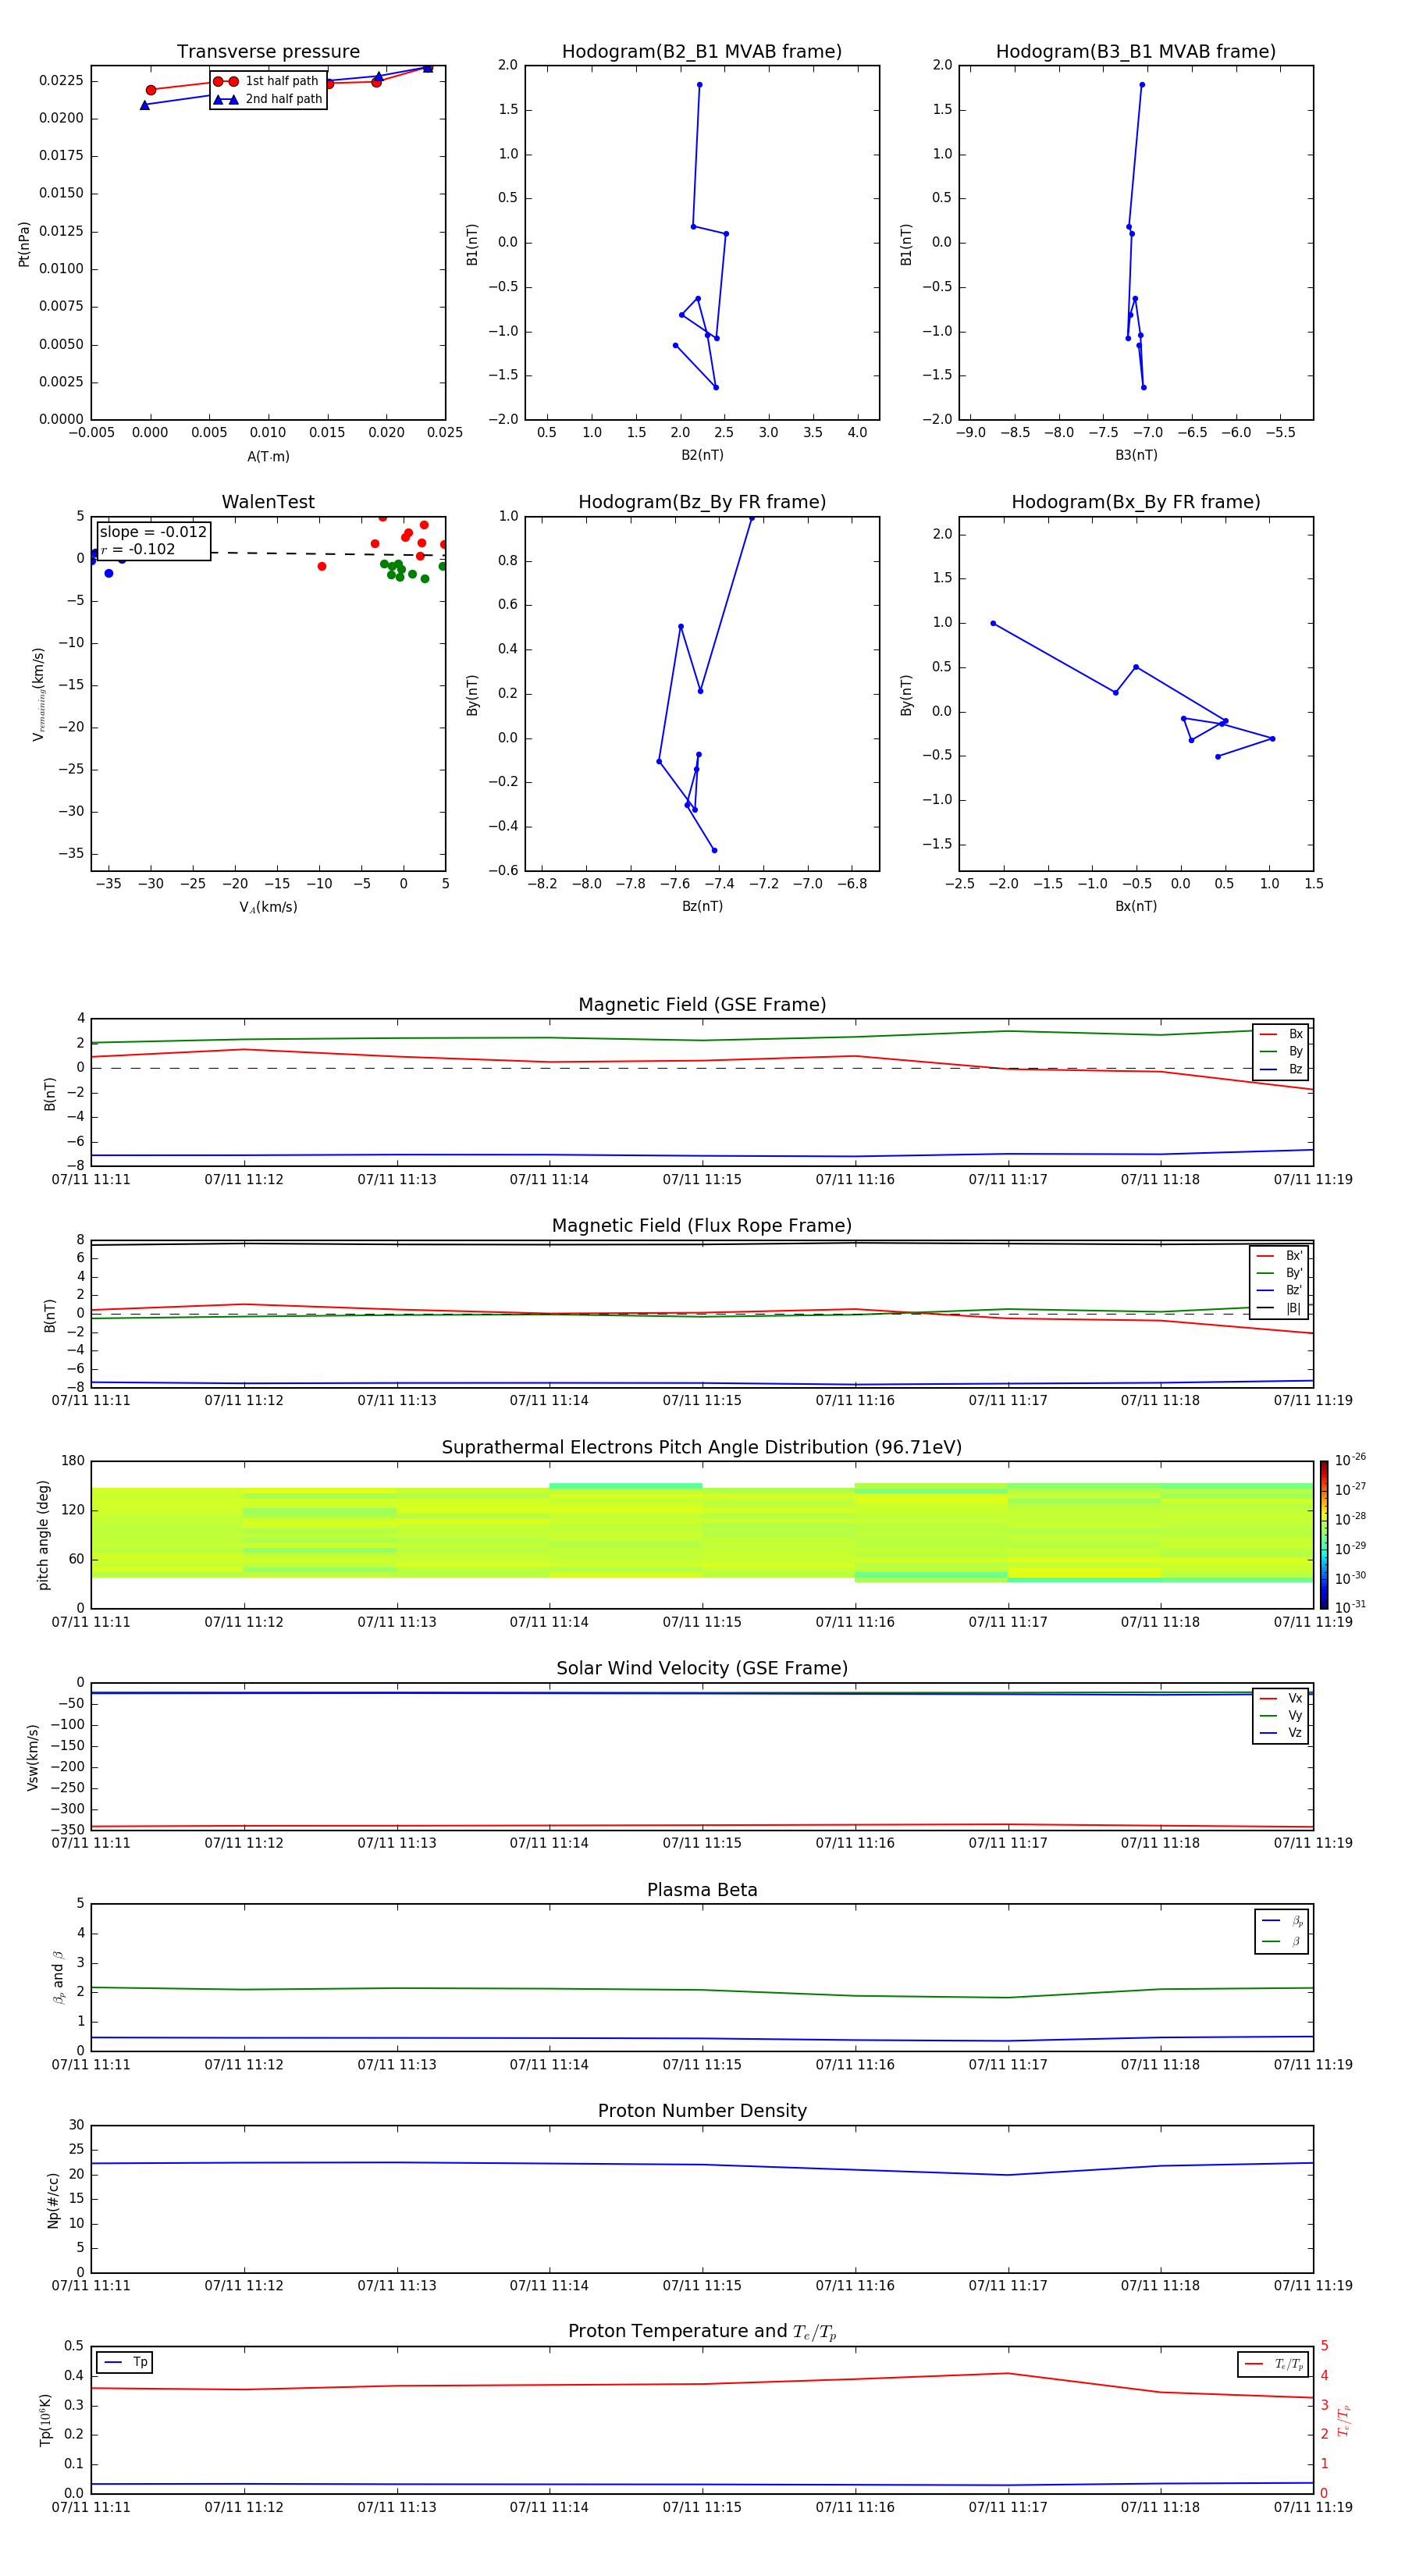Click the βp entry in Plasma Beta legend

coord(1282,1921)
